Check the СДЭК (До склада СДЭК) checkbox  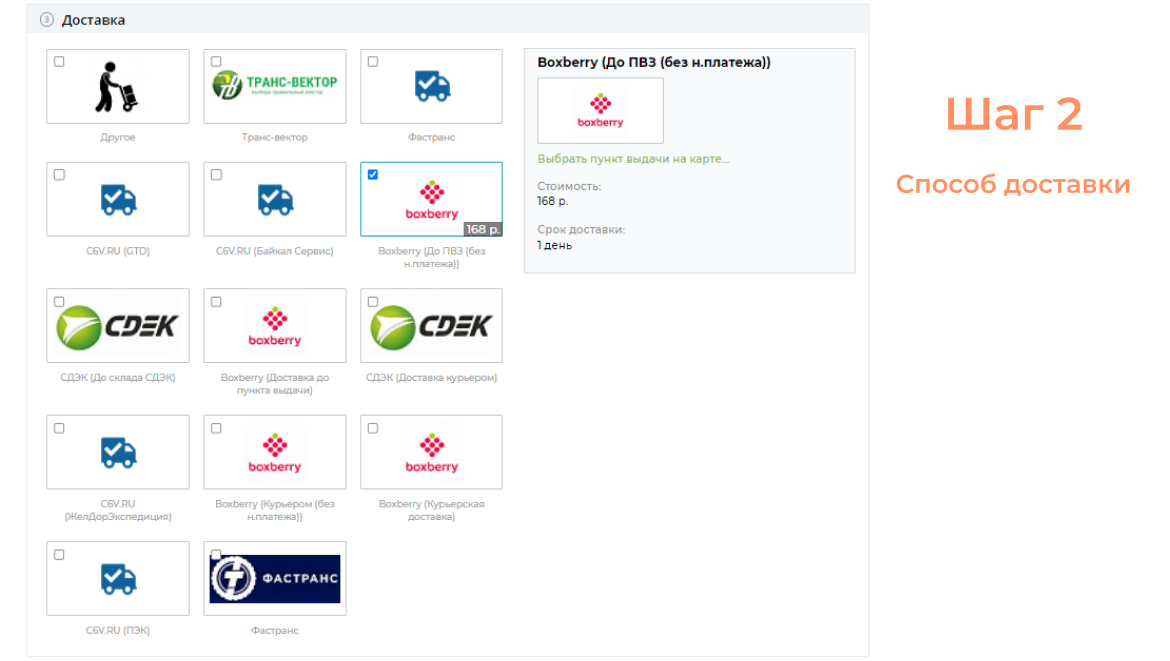click(x=59, y=301)
